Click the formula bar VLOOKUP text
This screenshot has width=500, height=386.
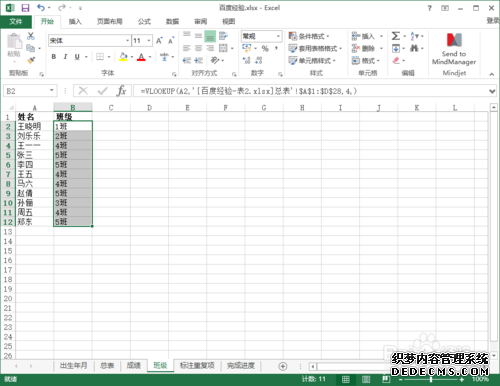249,91
